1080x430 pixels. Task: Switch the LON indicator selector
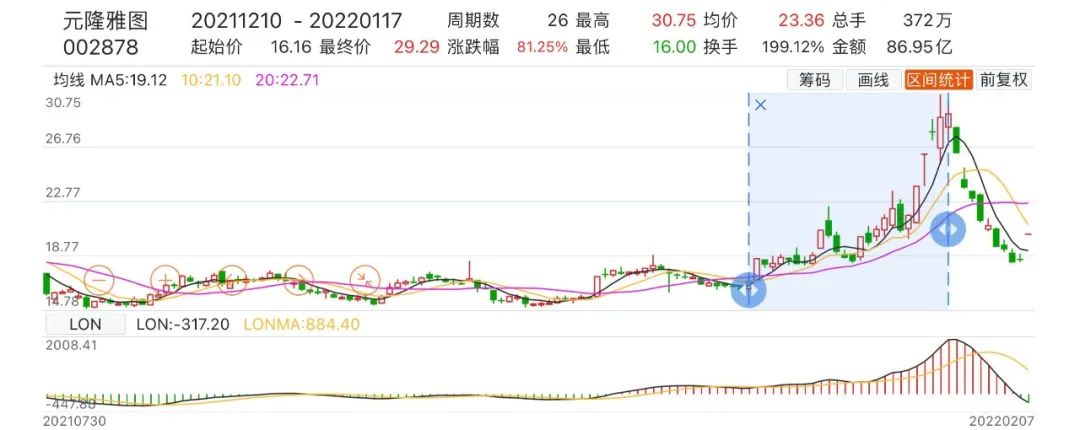point(85,324)
